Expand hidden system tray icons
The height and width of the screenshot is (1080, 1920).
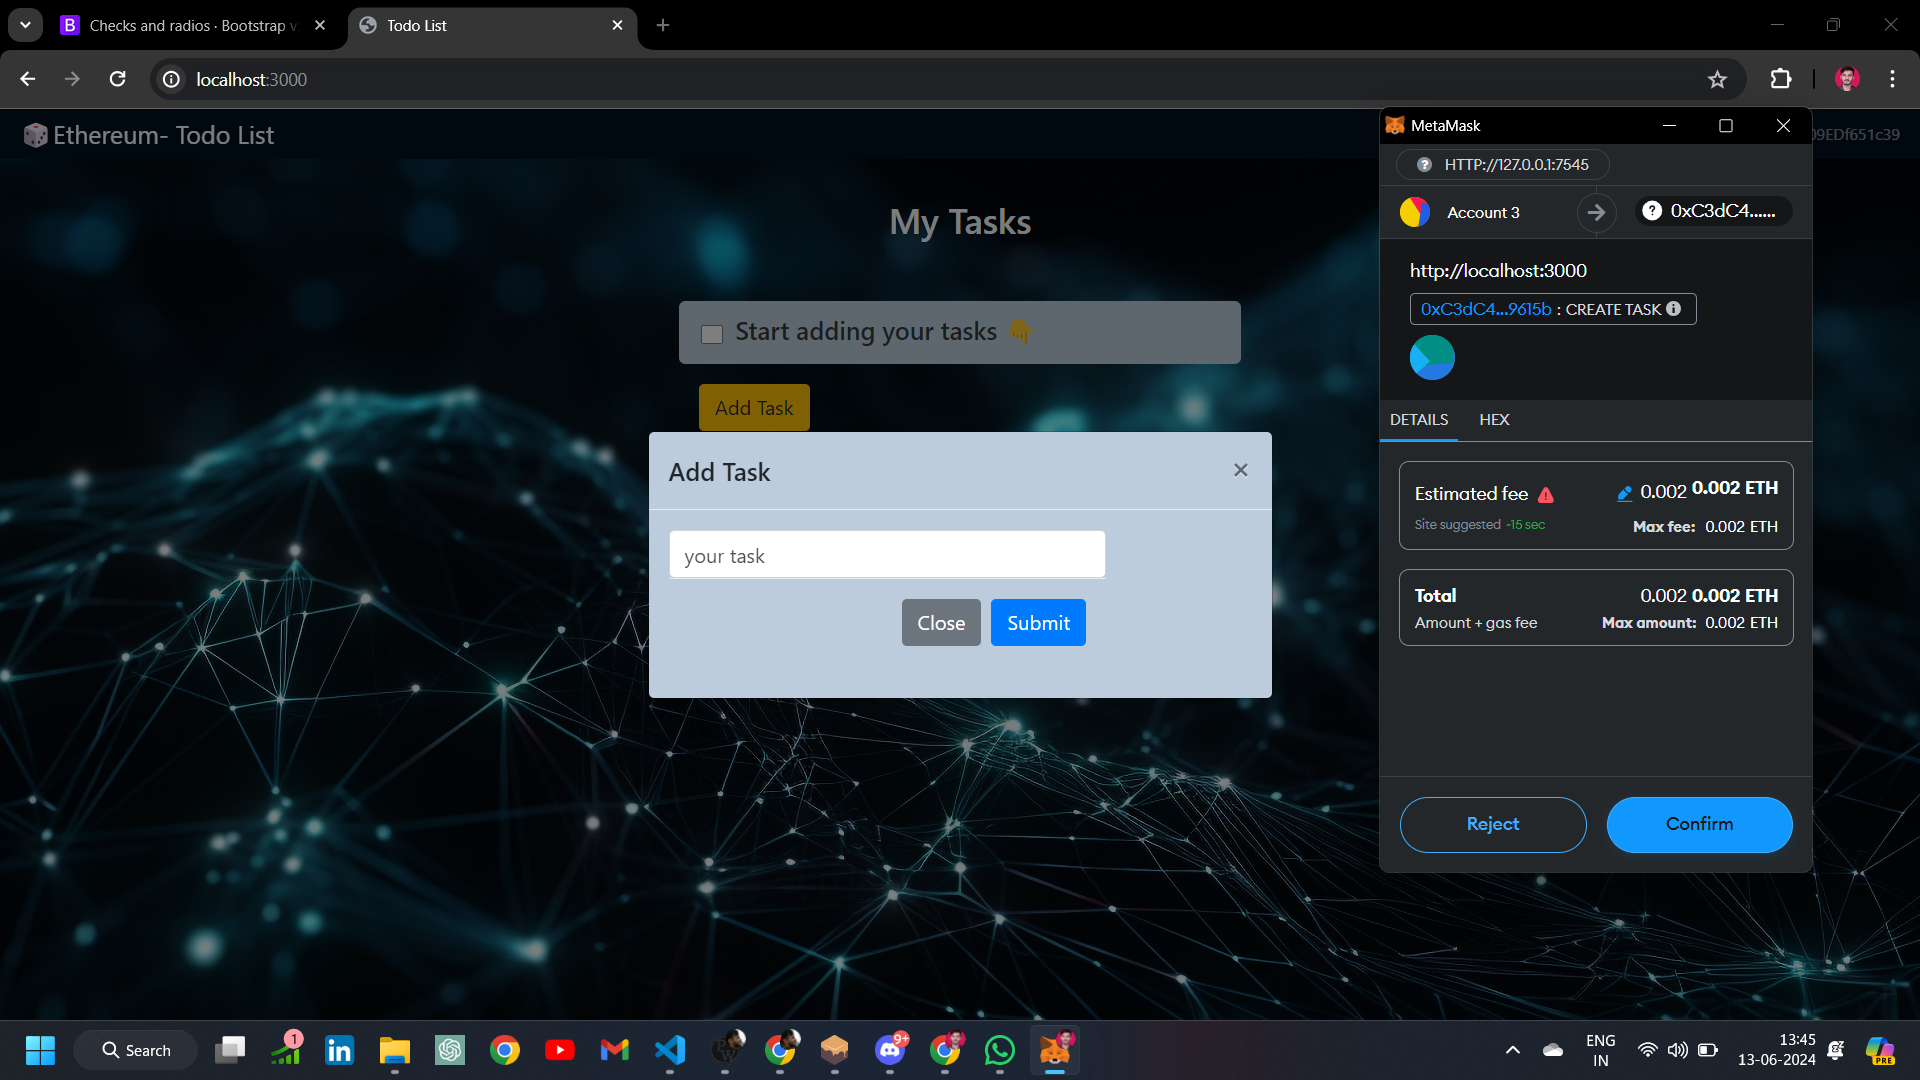[1511, 1050]
